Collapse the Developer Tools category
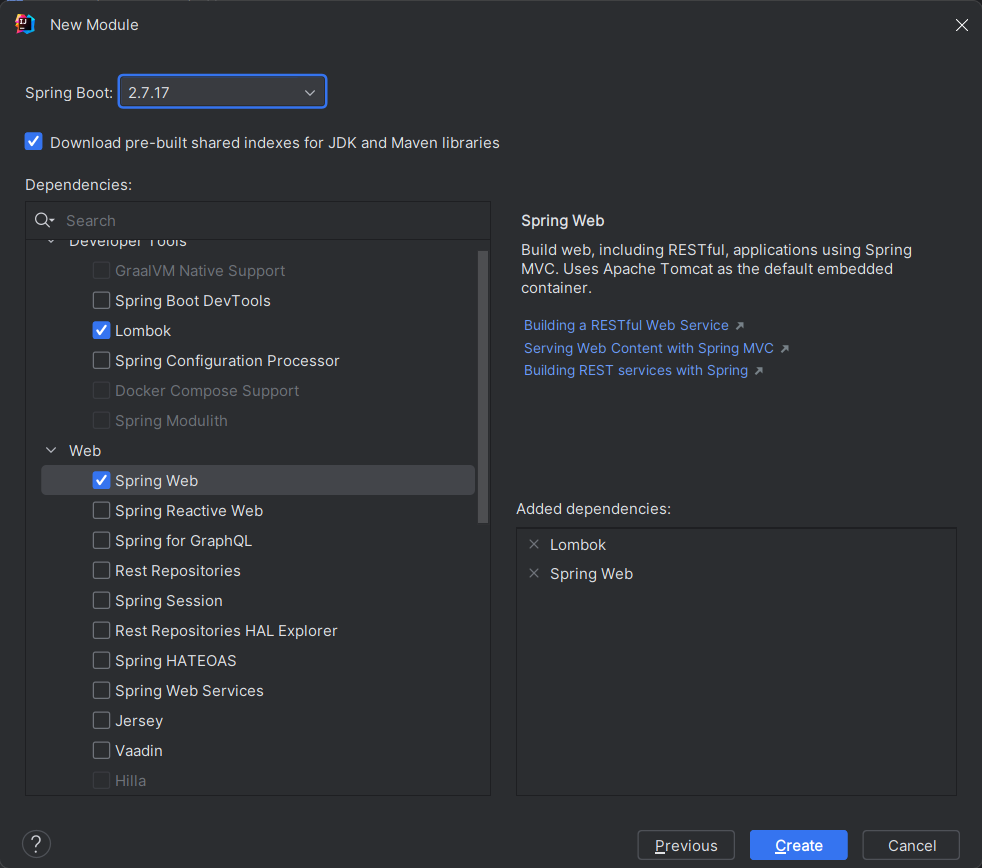The image size is (982, 868). (52, 243)
